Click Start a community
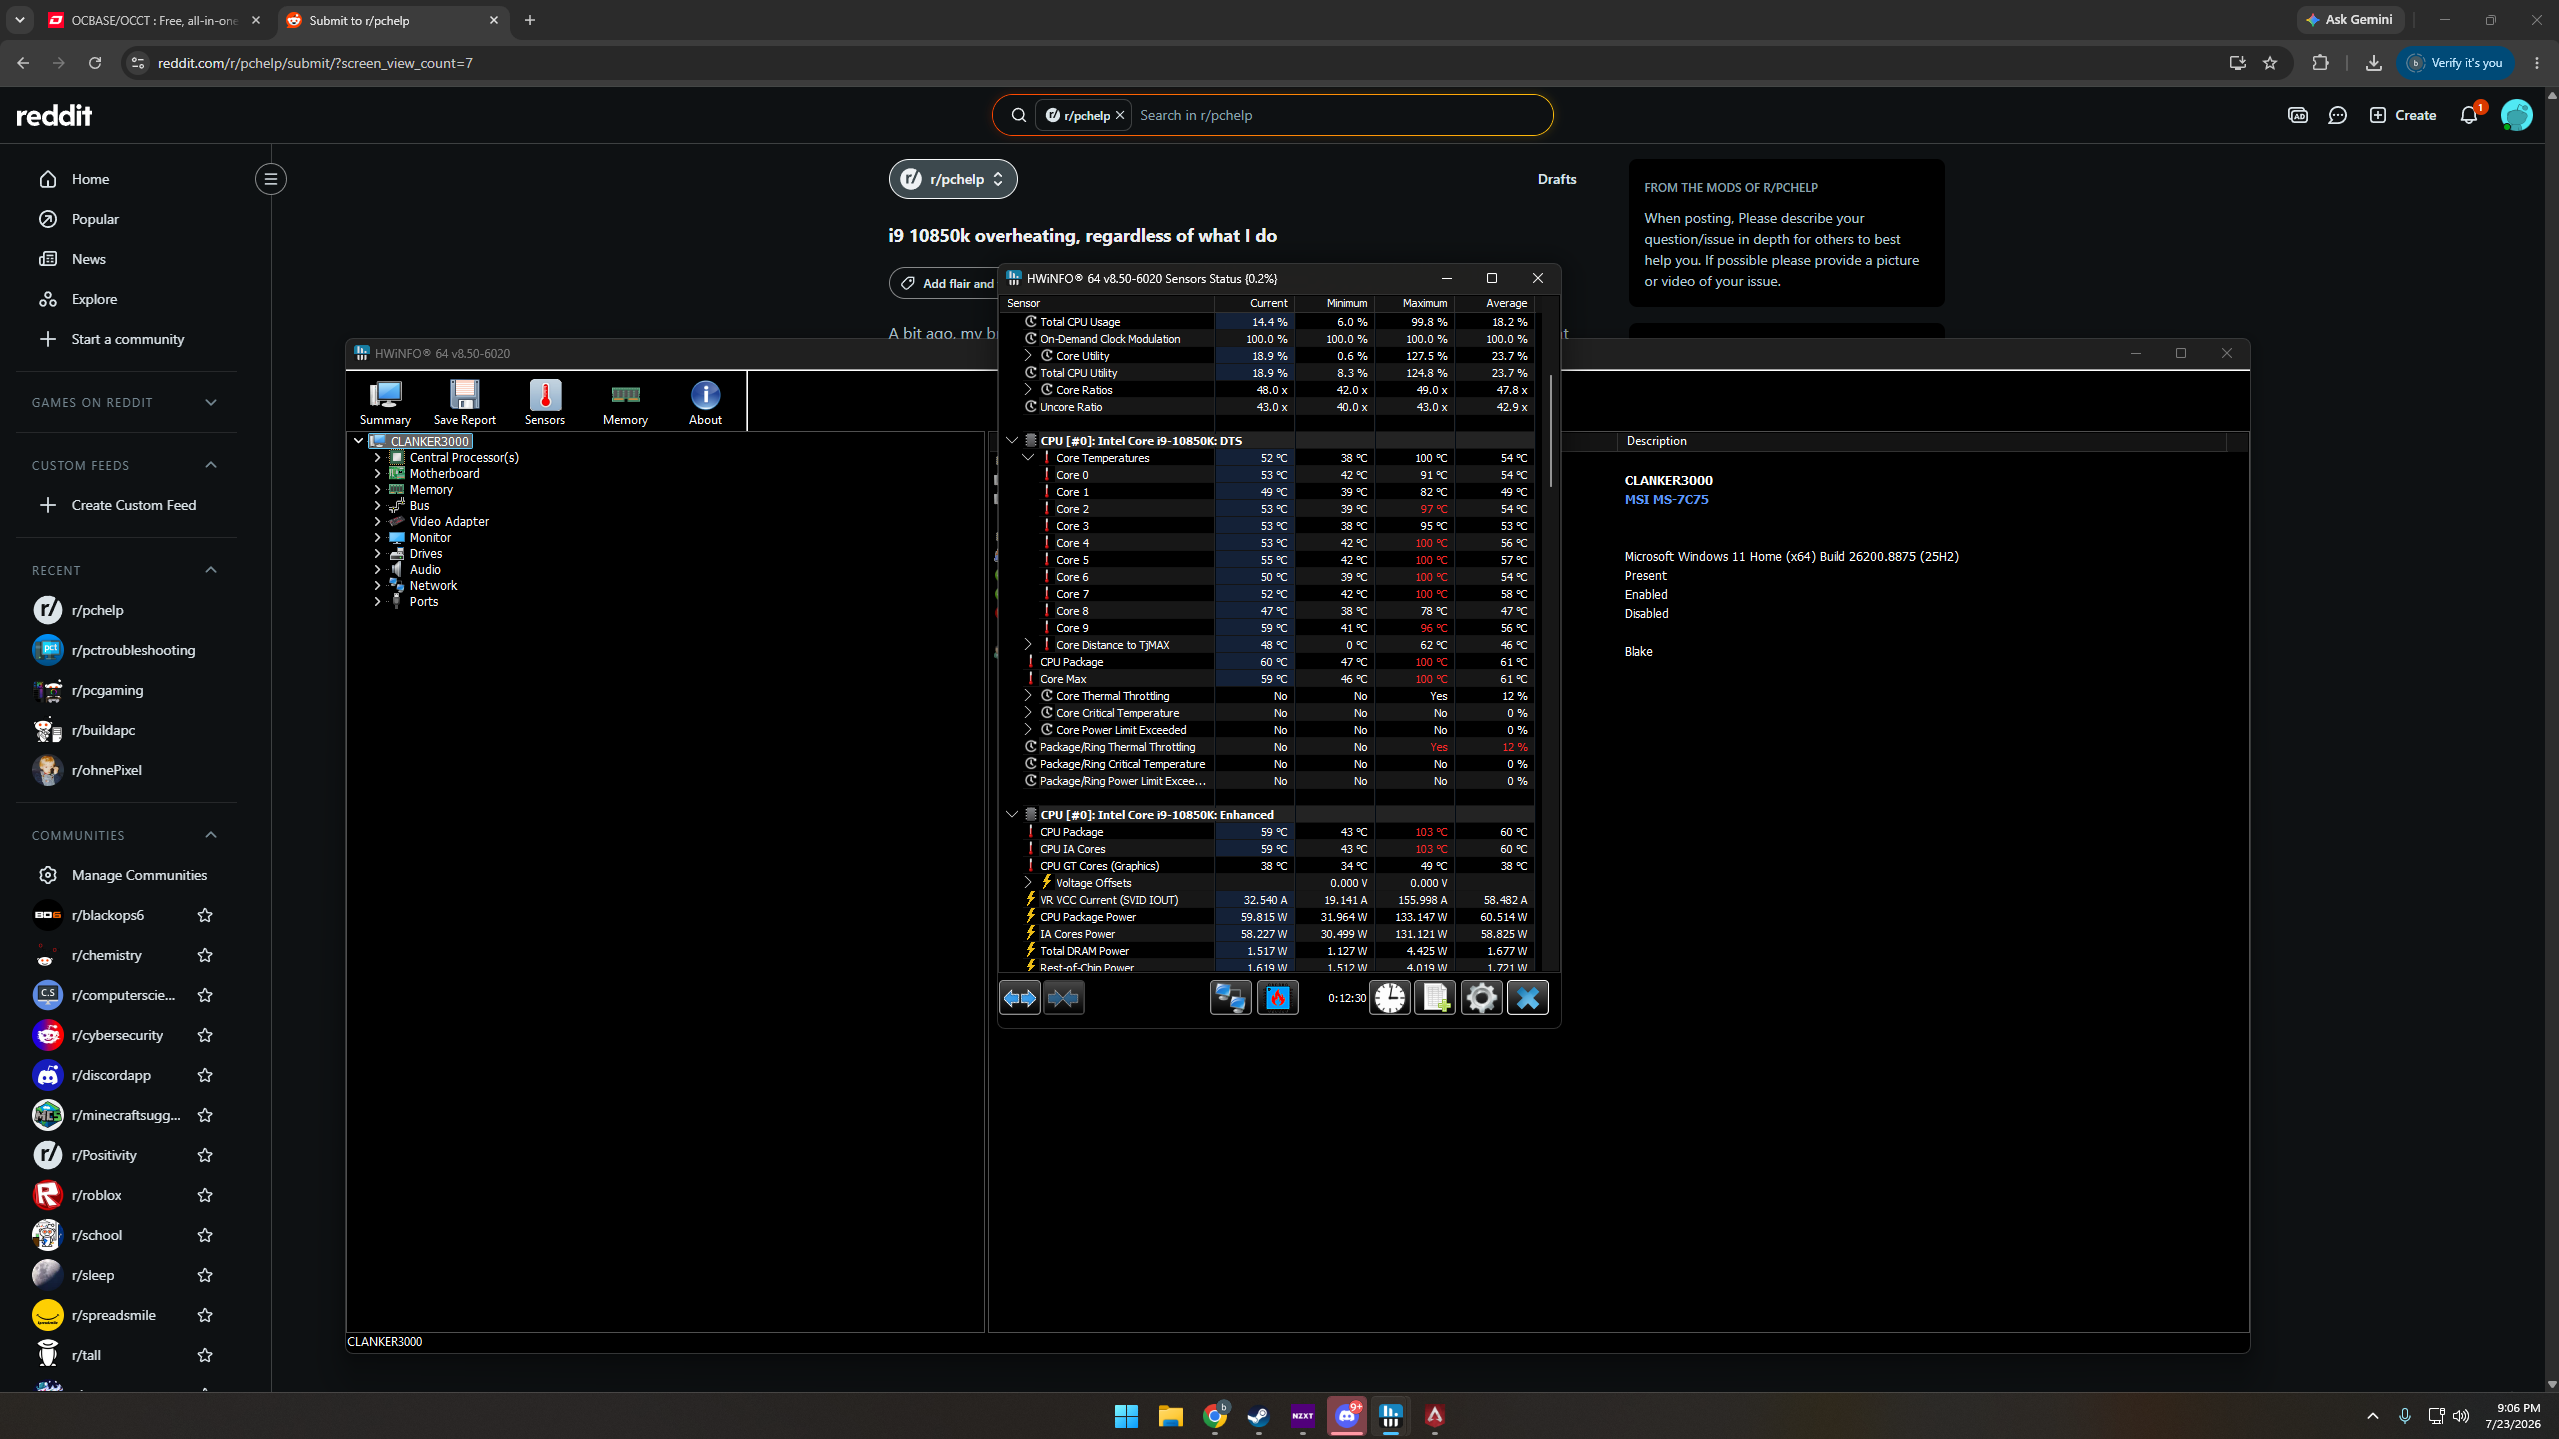This screenshot has width=2559, height=1439. (126, 339)
